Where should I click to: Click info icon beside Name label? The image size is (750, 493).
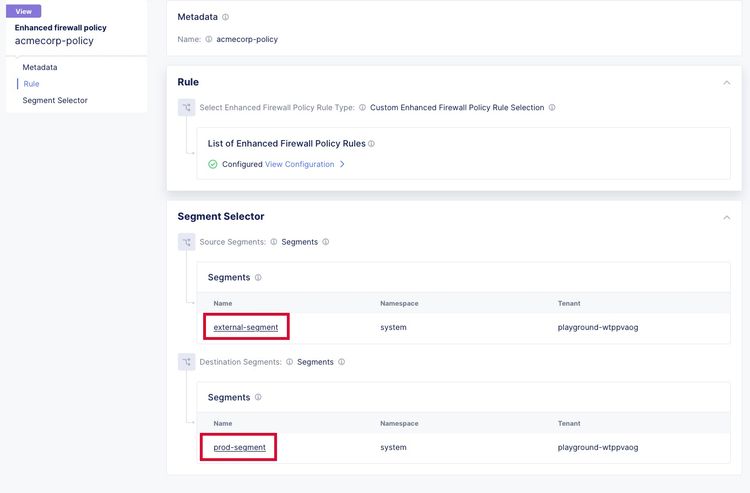coord(208,39)
